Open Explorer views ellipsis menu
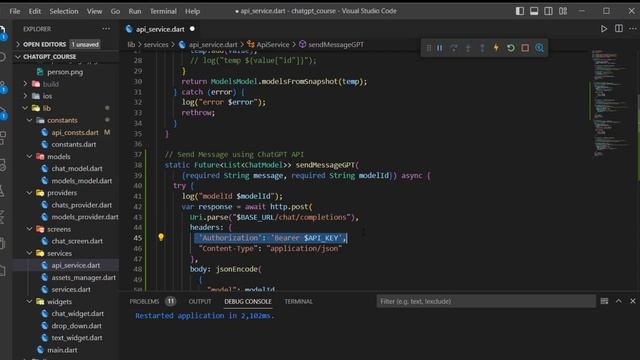Viewport: 640px width, 360px height. tap(106, 29)
